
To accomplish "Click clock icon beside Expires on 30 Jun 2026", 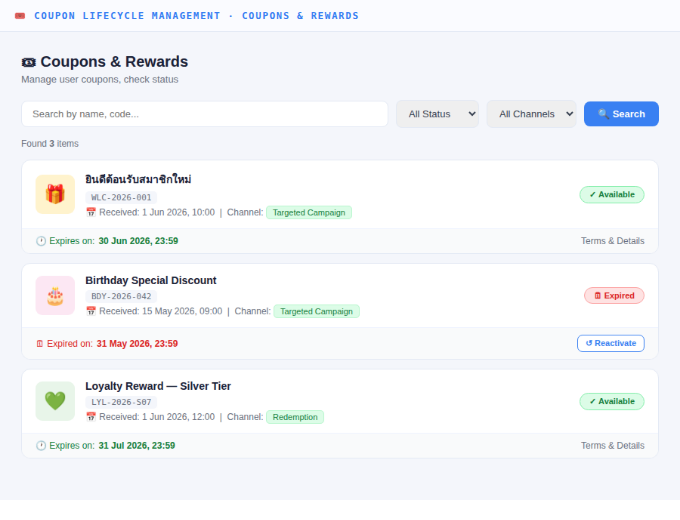I will [41, 241].
